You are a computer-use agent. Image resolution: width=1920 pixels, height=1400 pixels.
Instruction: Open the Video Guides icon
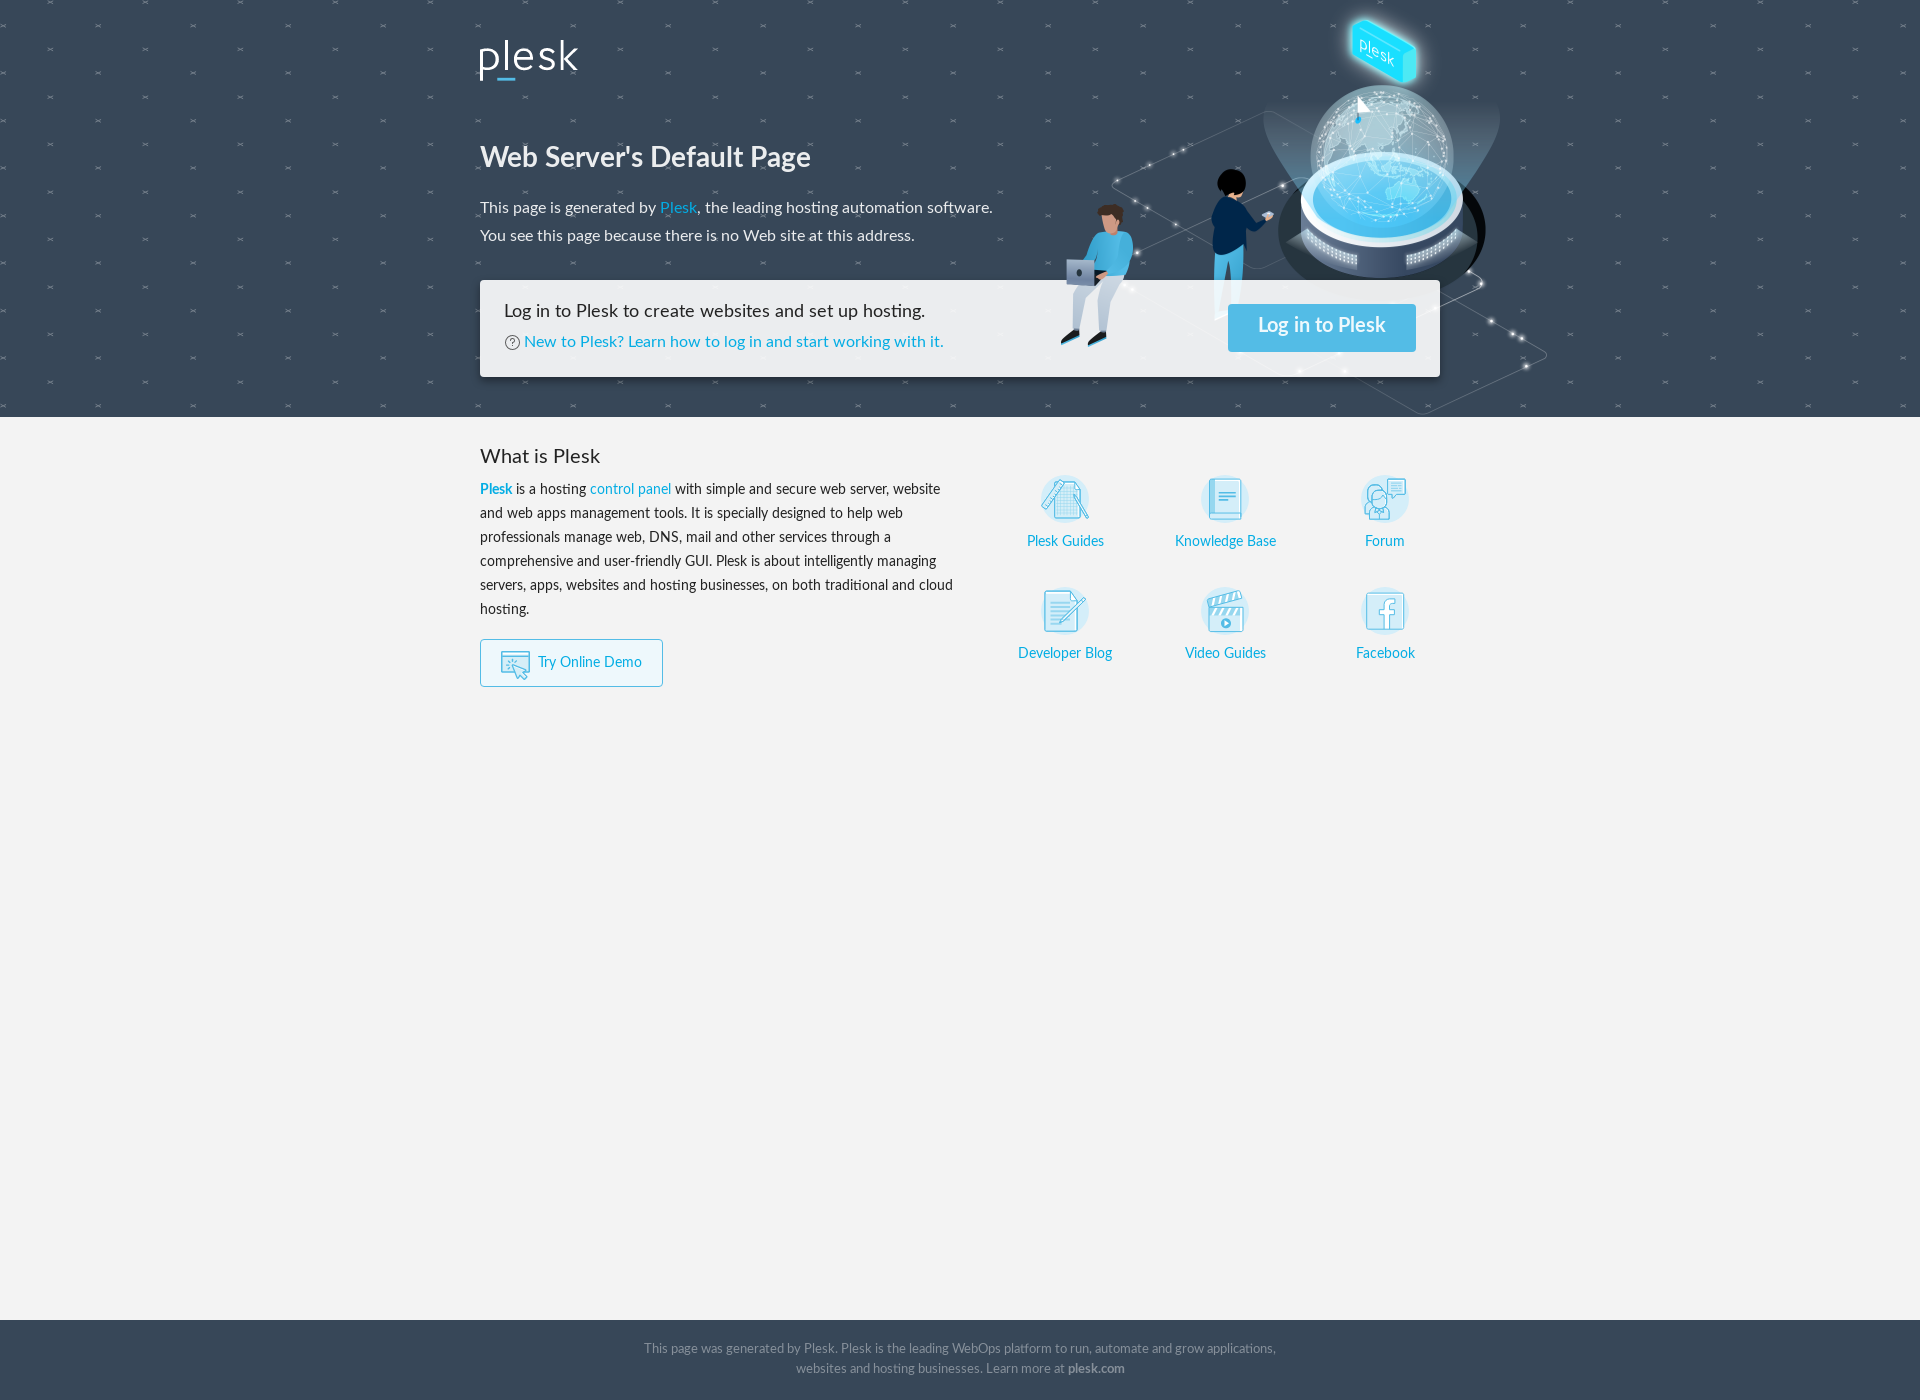pyautogui.click(x=1224, y=610)
